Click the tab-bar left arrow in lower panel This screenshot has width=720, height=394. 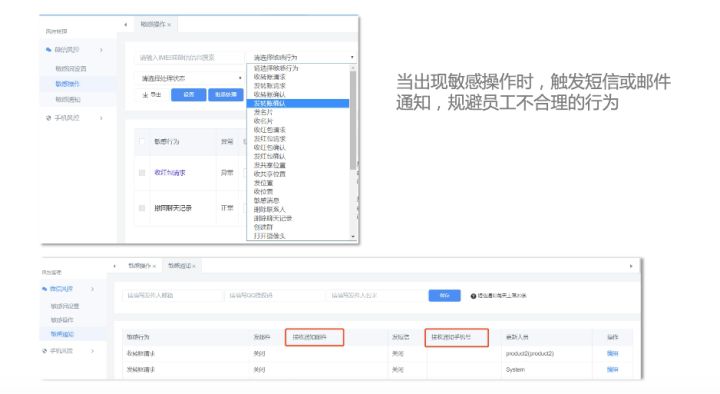[115, 266]
